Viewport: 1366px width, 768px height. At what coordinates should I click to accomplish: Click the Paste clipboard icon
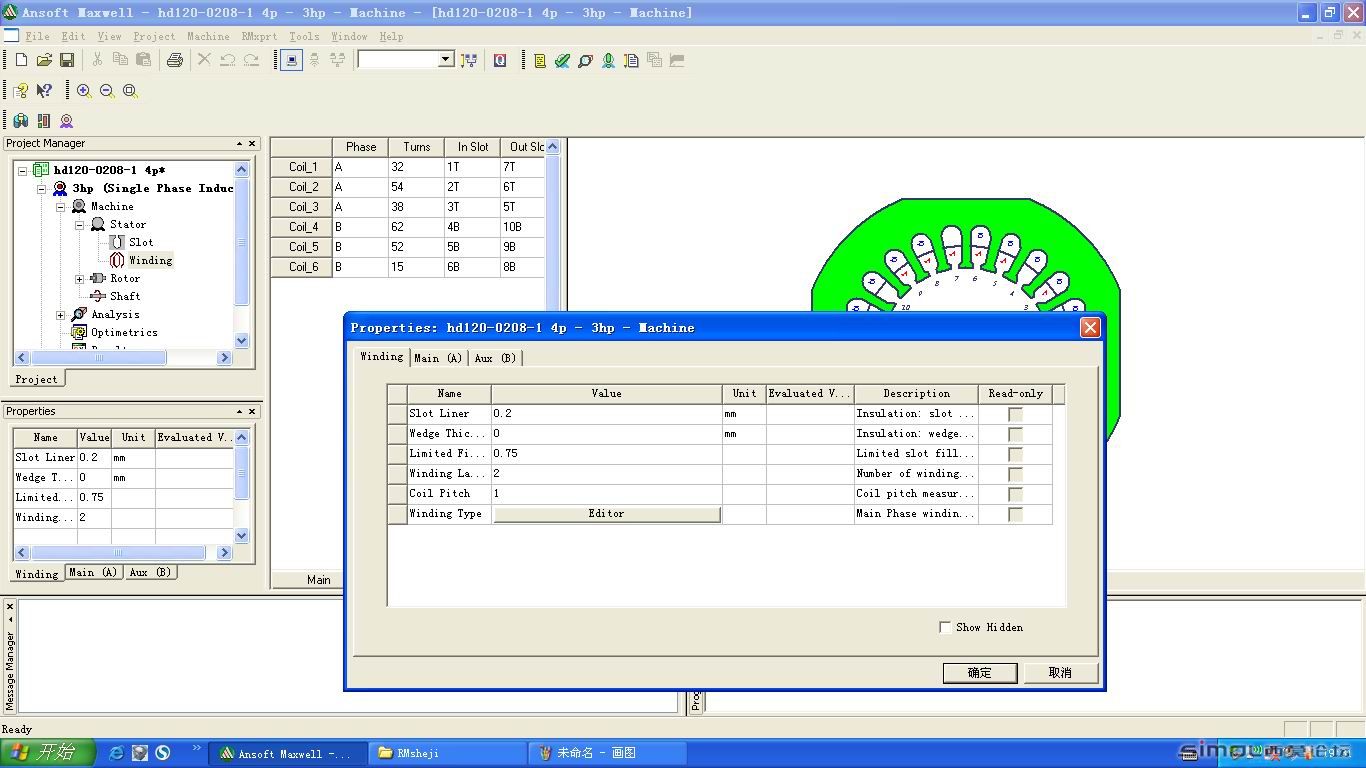pyautogui.click(x=143, y=60)
